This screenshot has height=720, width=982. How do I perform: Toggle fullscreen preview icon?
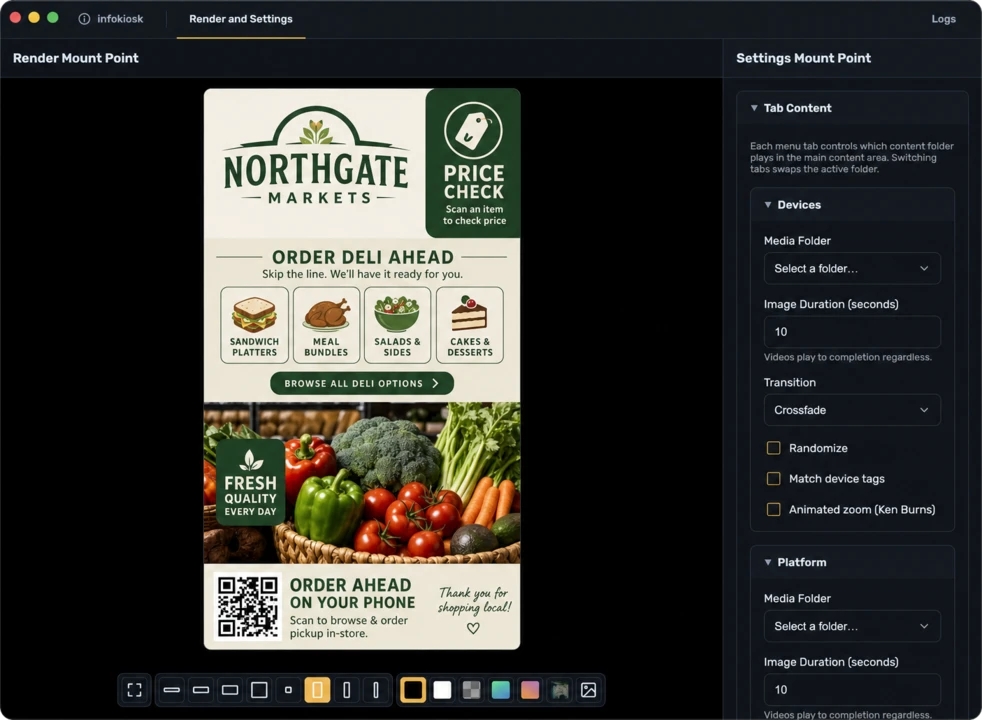[135, 690]
